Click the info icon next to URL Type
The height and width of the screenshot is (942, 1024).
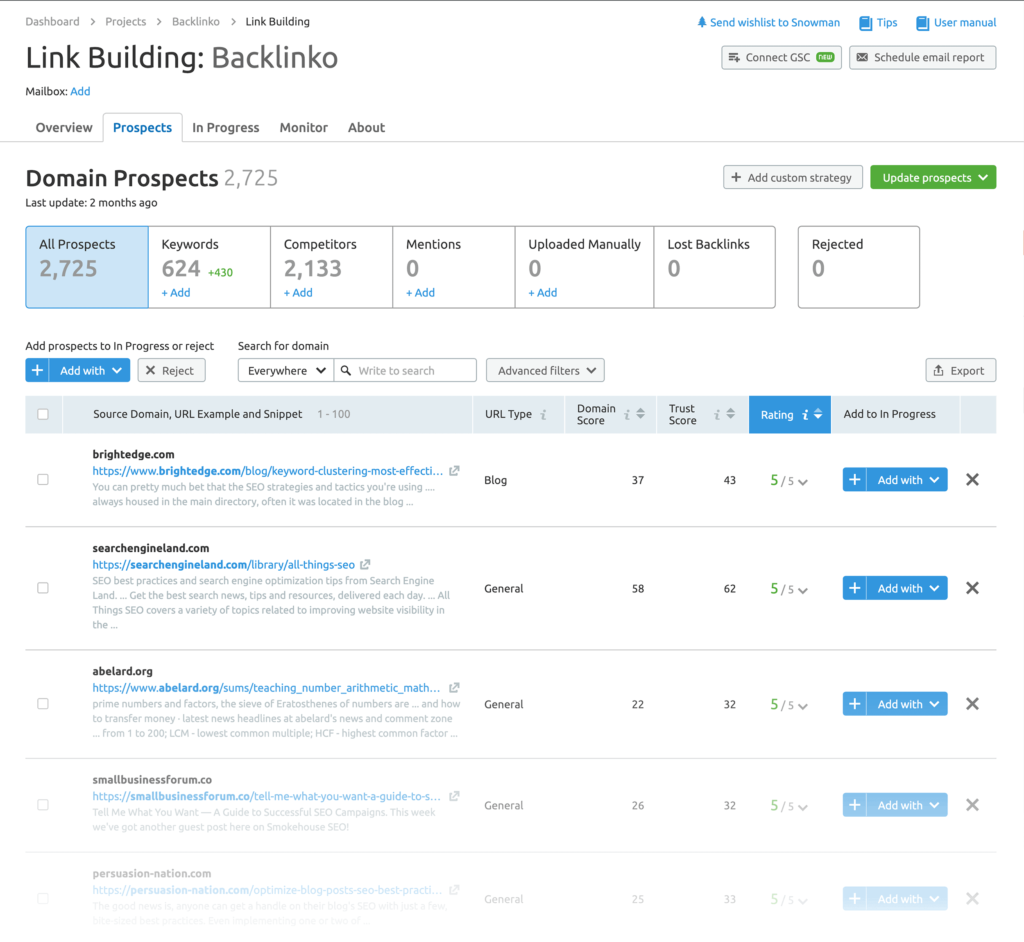tap(544, 414)
